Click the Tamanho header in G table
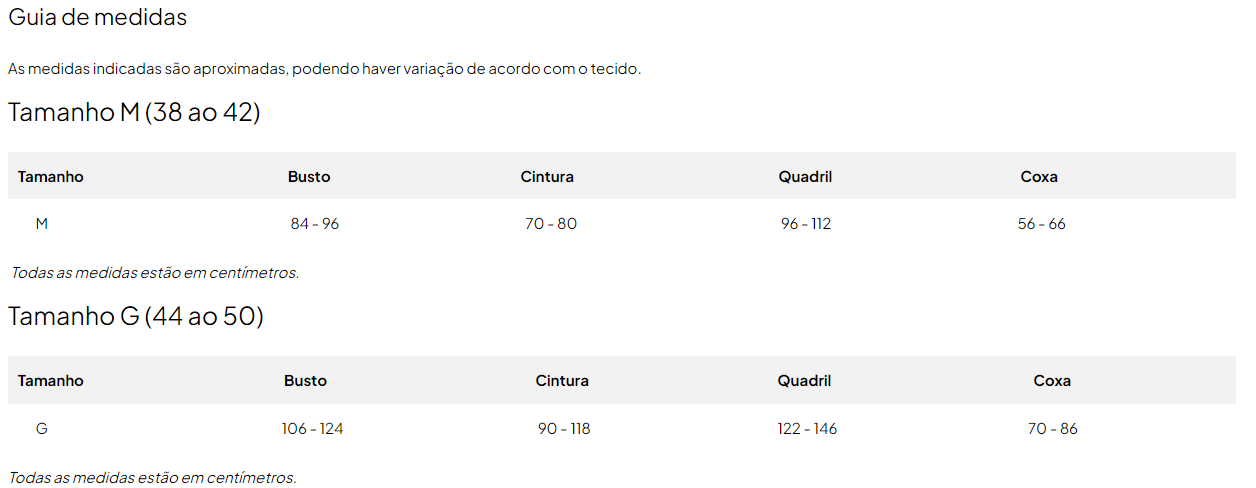The image size is (1256, 488). coord(51,381)
